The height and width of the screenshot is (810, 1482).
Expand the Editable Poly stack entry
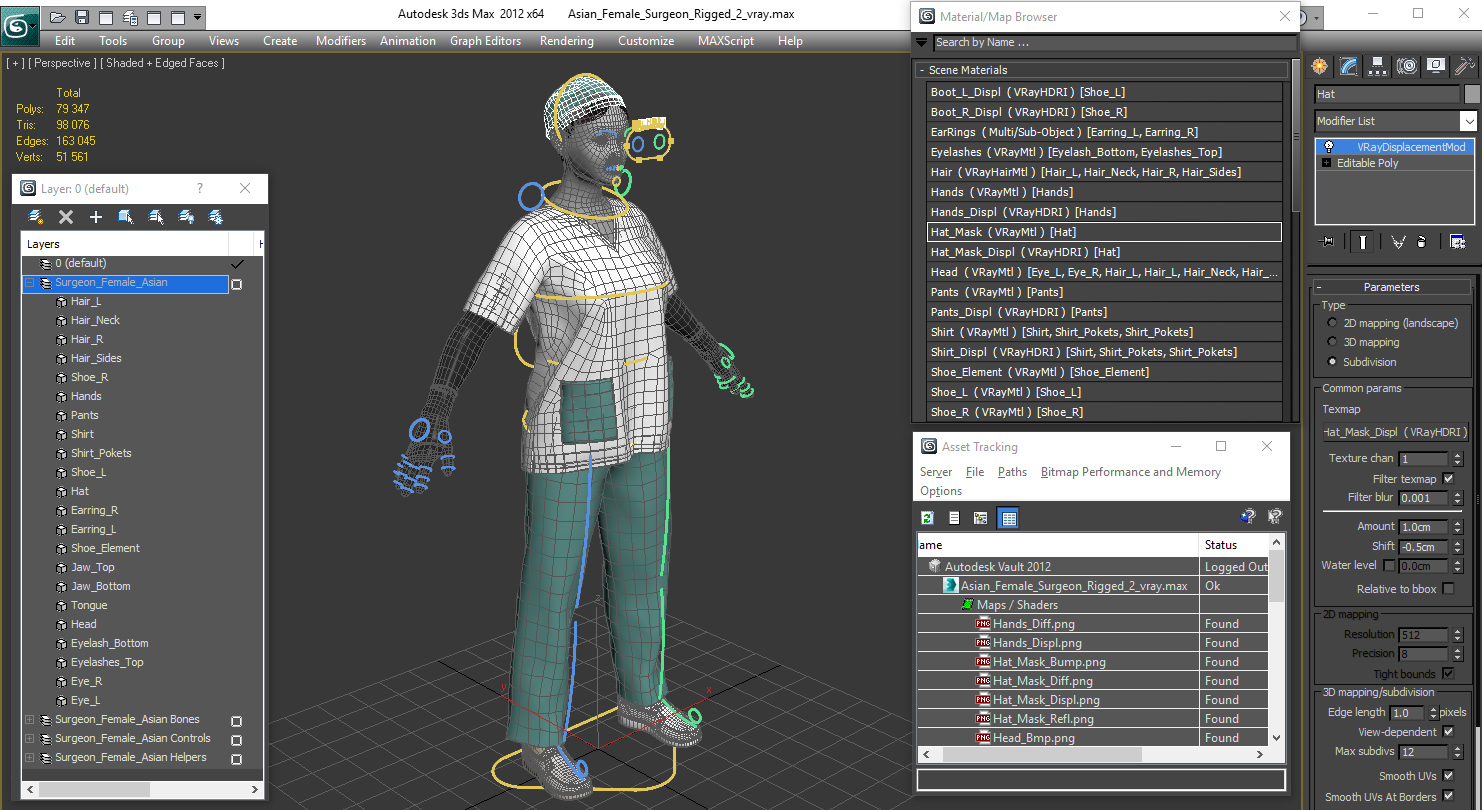(1327, 163)
